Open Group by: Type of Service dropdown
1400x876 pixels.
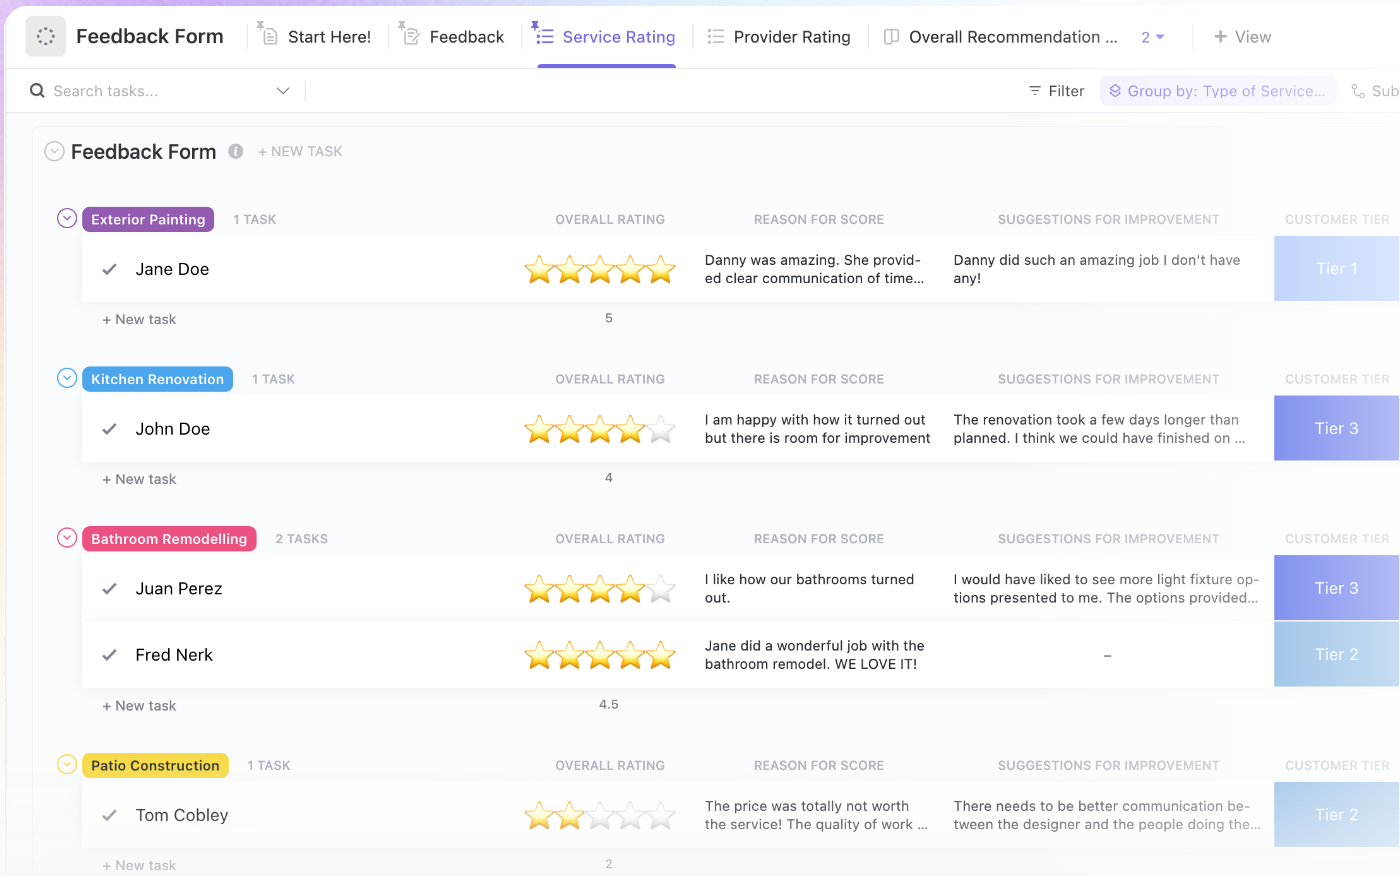pos(1218,91)
